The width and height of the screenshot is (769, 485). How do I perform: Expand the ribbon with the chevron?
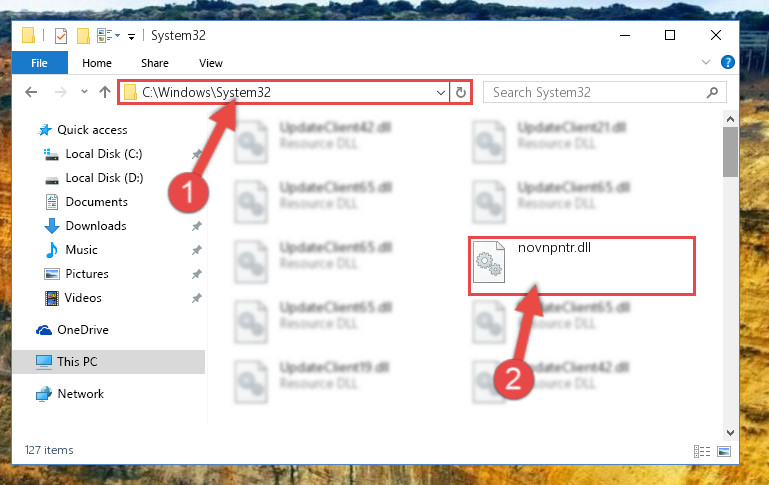pyautogui.click(x=706, y=62)
